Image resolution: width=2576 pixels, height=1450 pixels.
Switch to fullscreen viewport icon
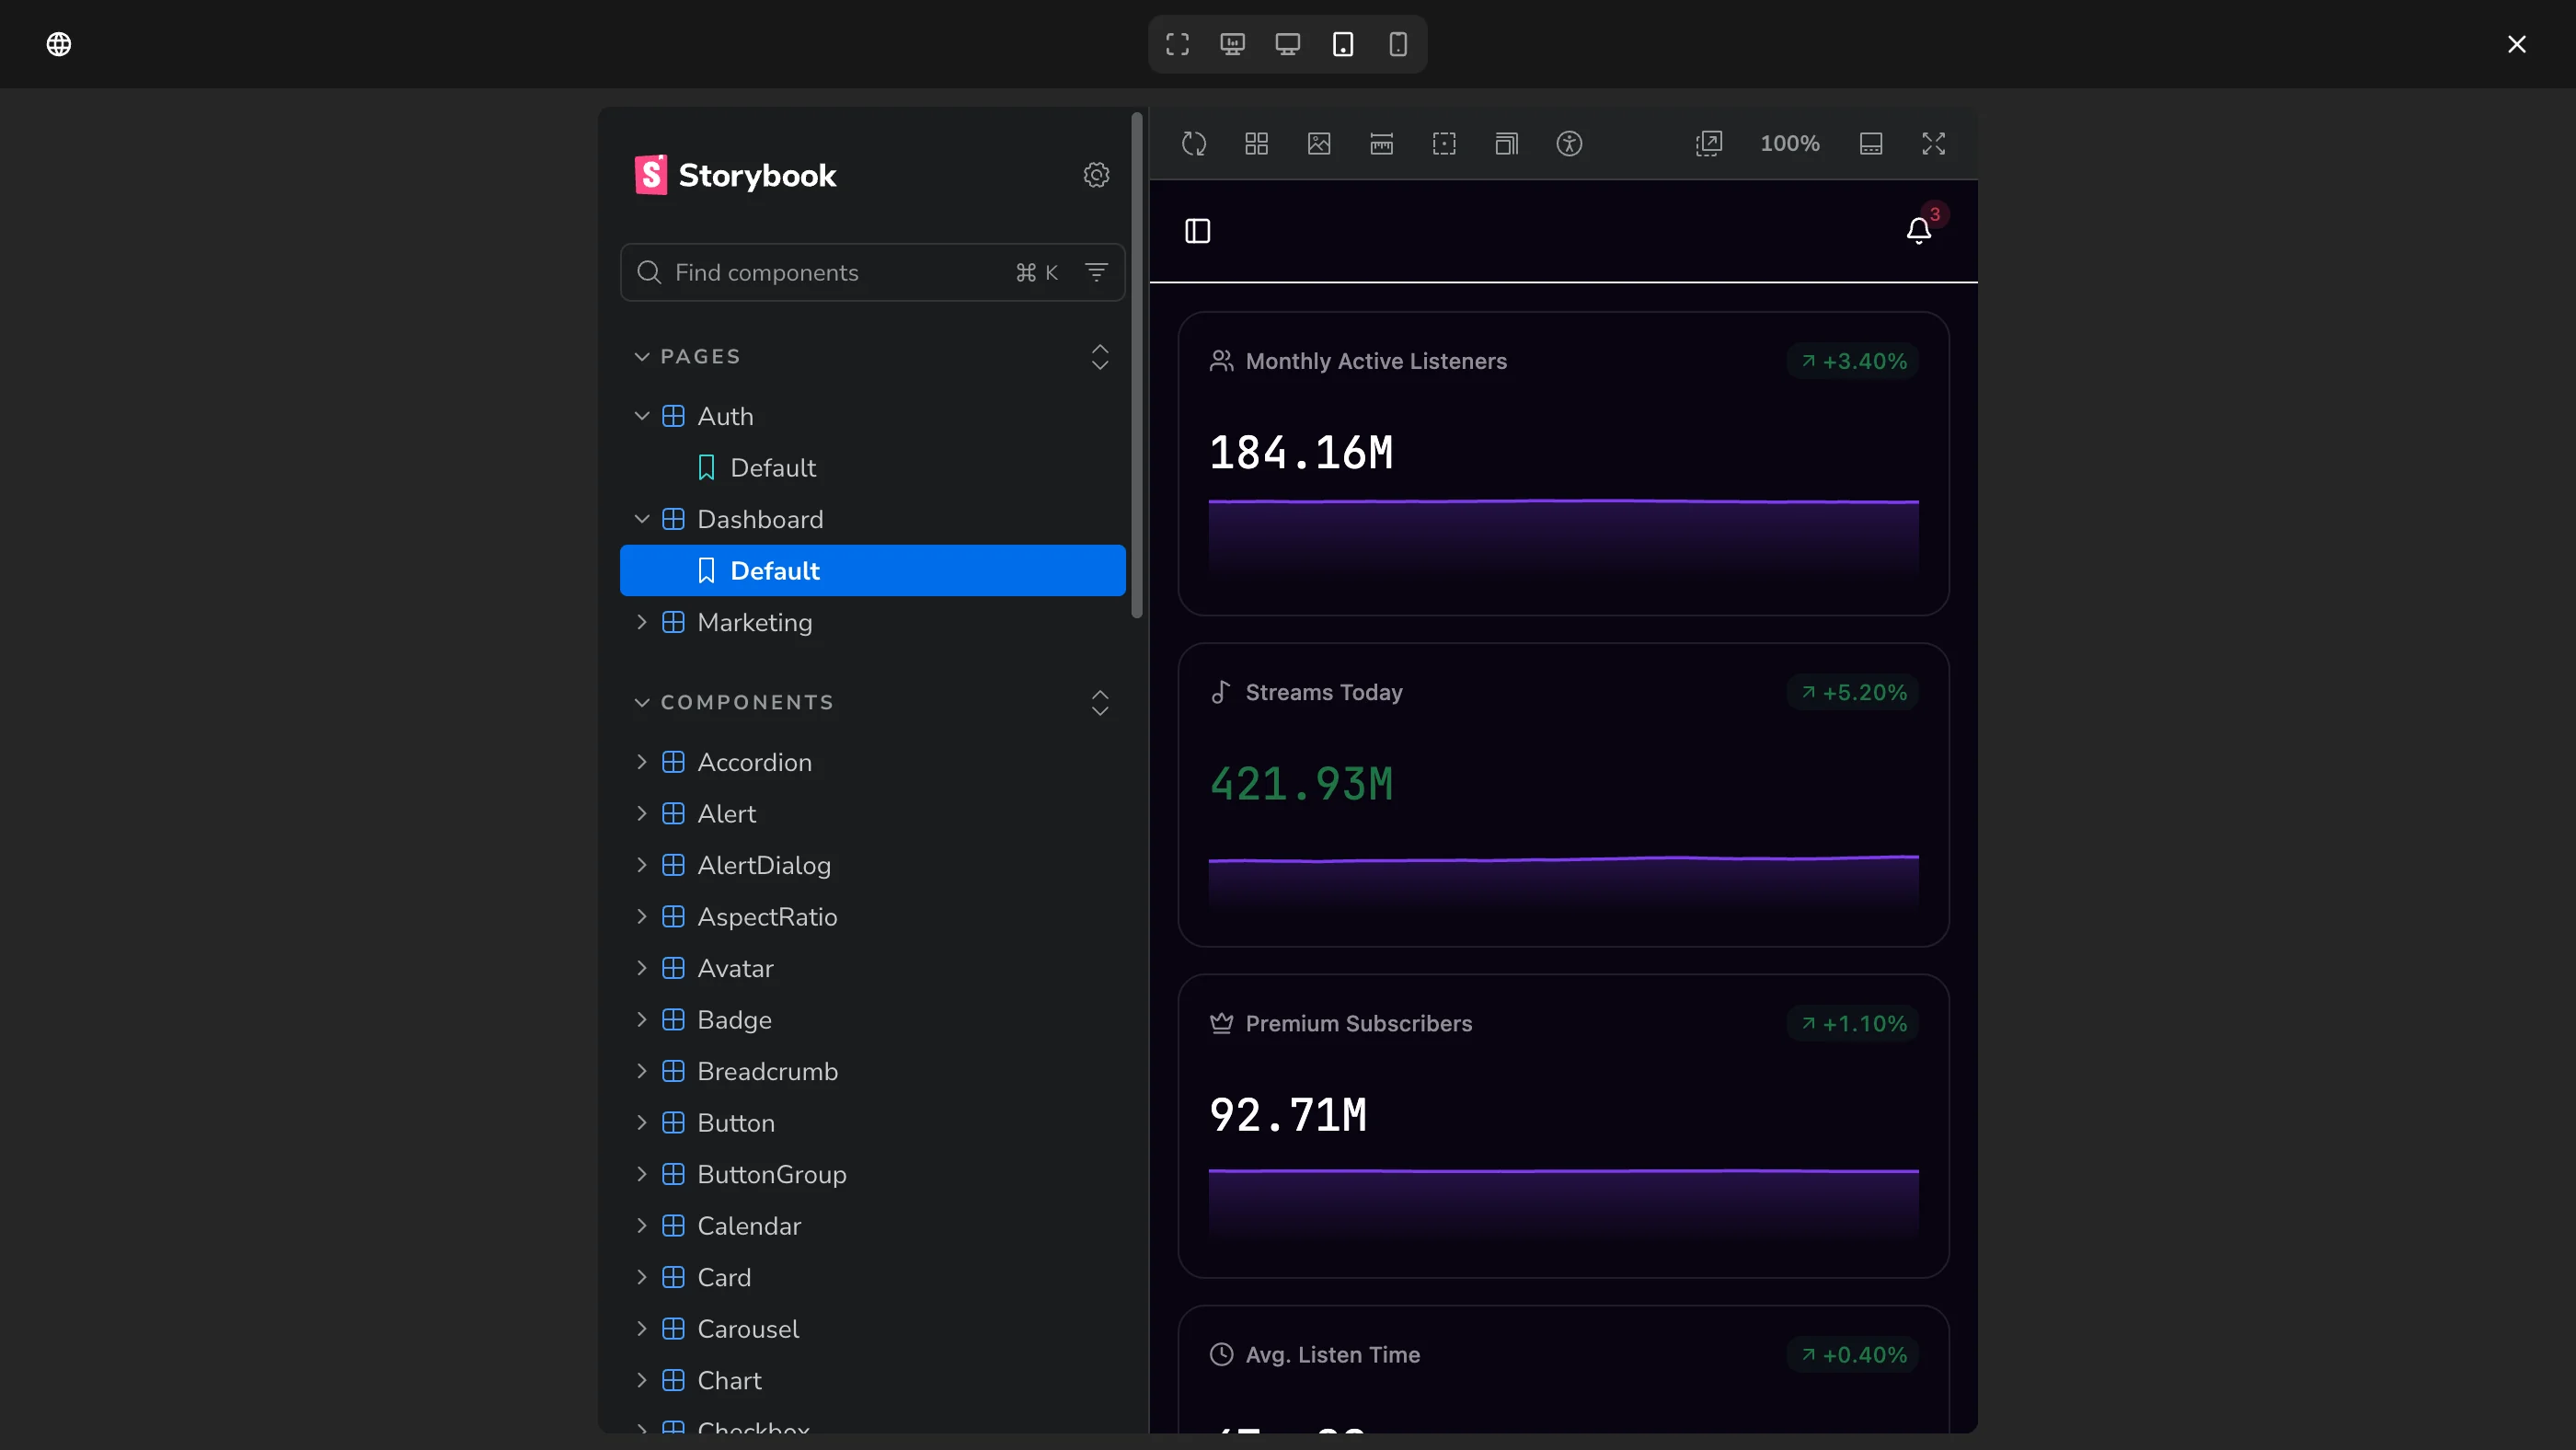click(x=1177, y=44)
